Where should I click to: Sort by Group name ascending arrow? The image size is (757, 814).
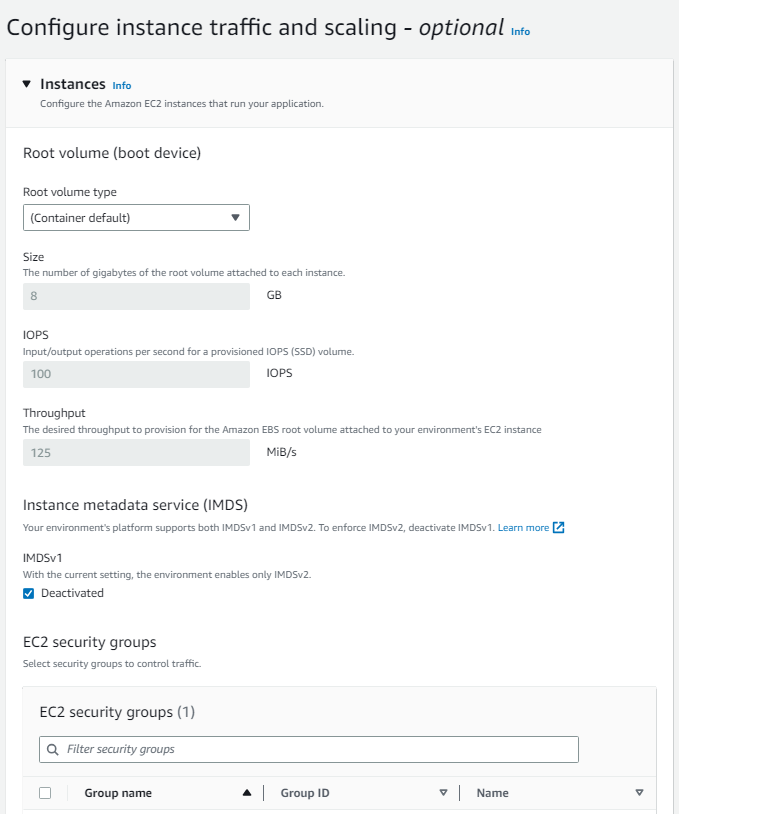click(x=247, y=793)
